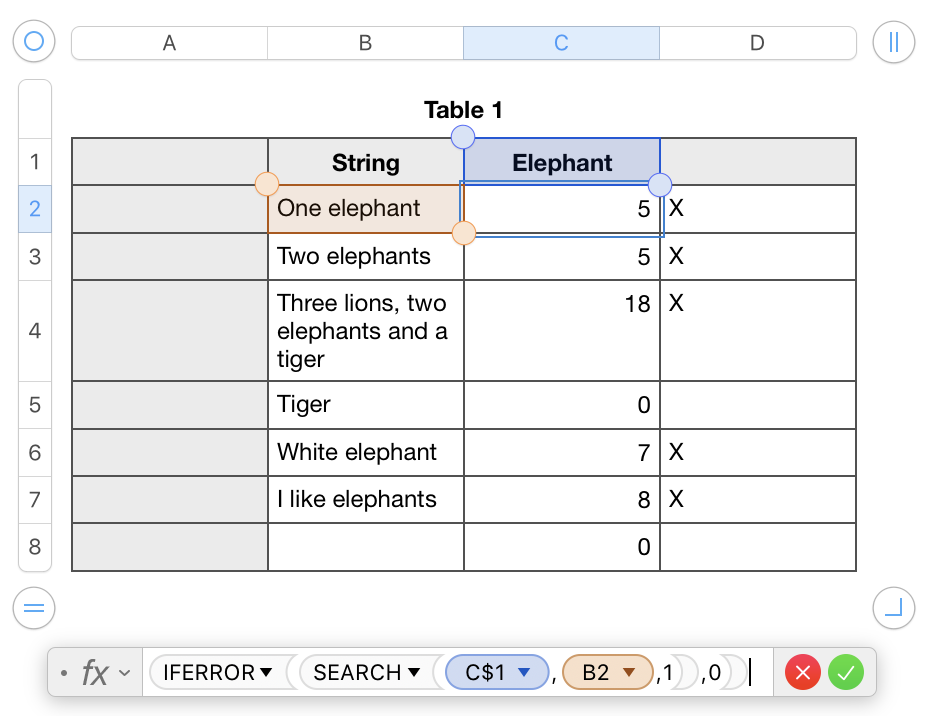Select column A header tab
Image resolution: width=942 pixels, height=716 pixels.
tap(170, 43)
